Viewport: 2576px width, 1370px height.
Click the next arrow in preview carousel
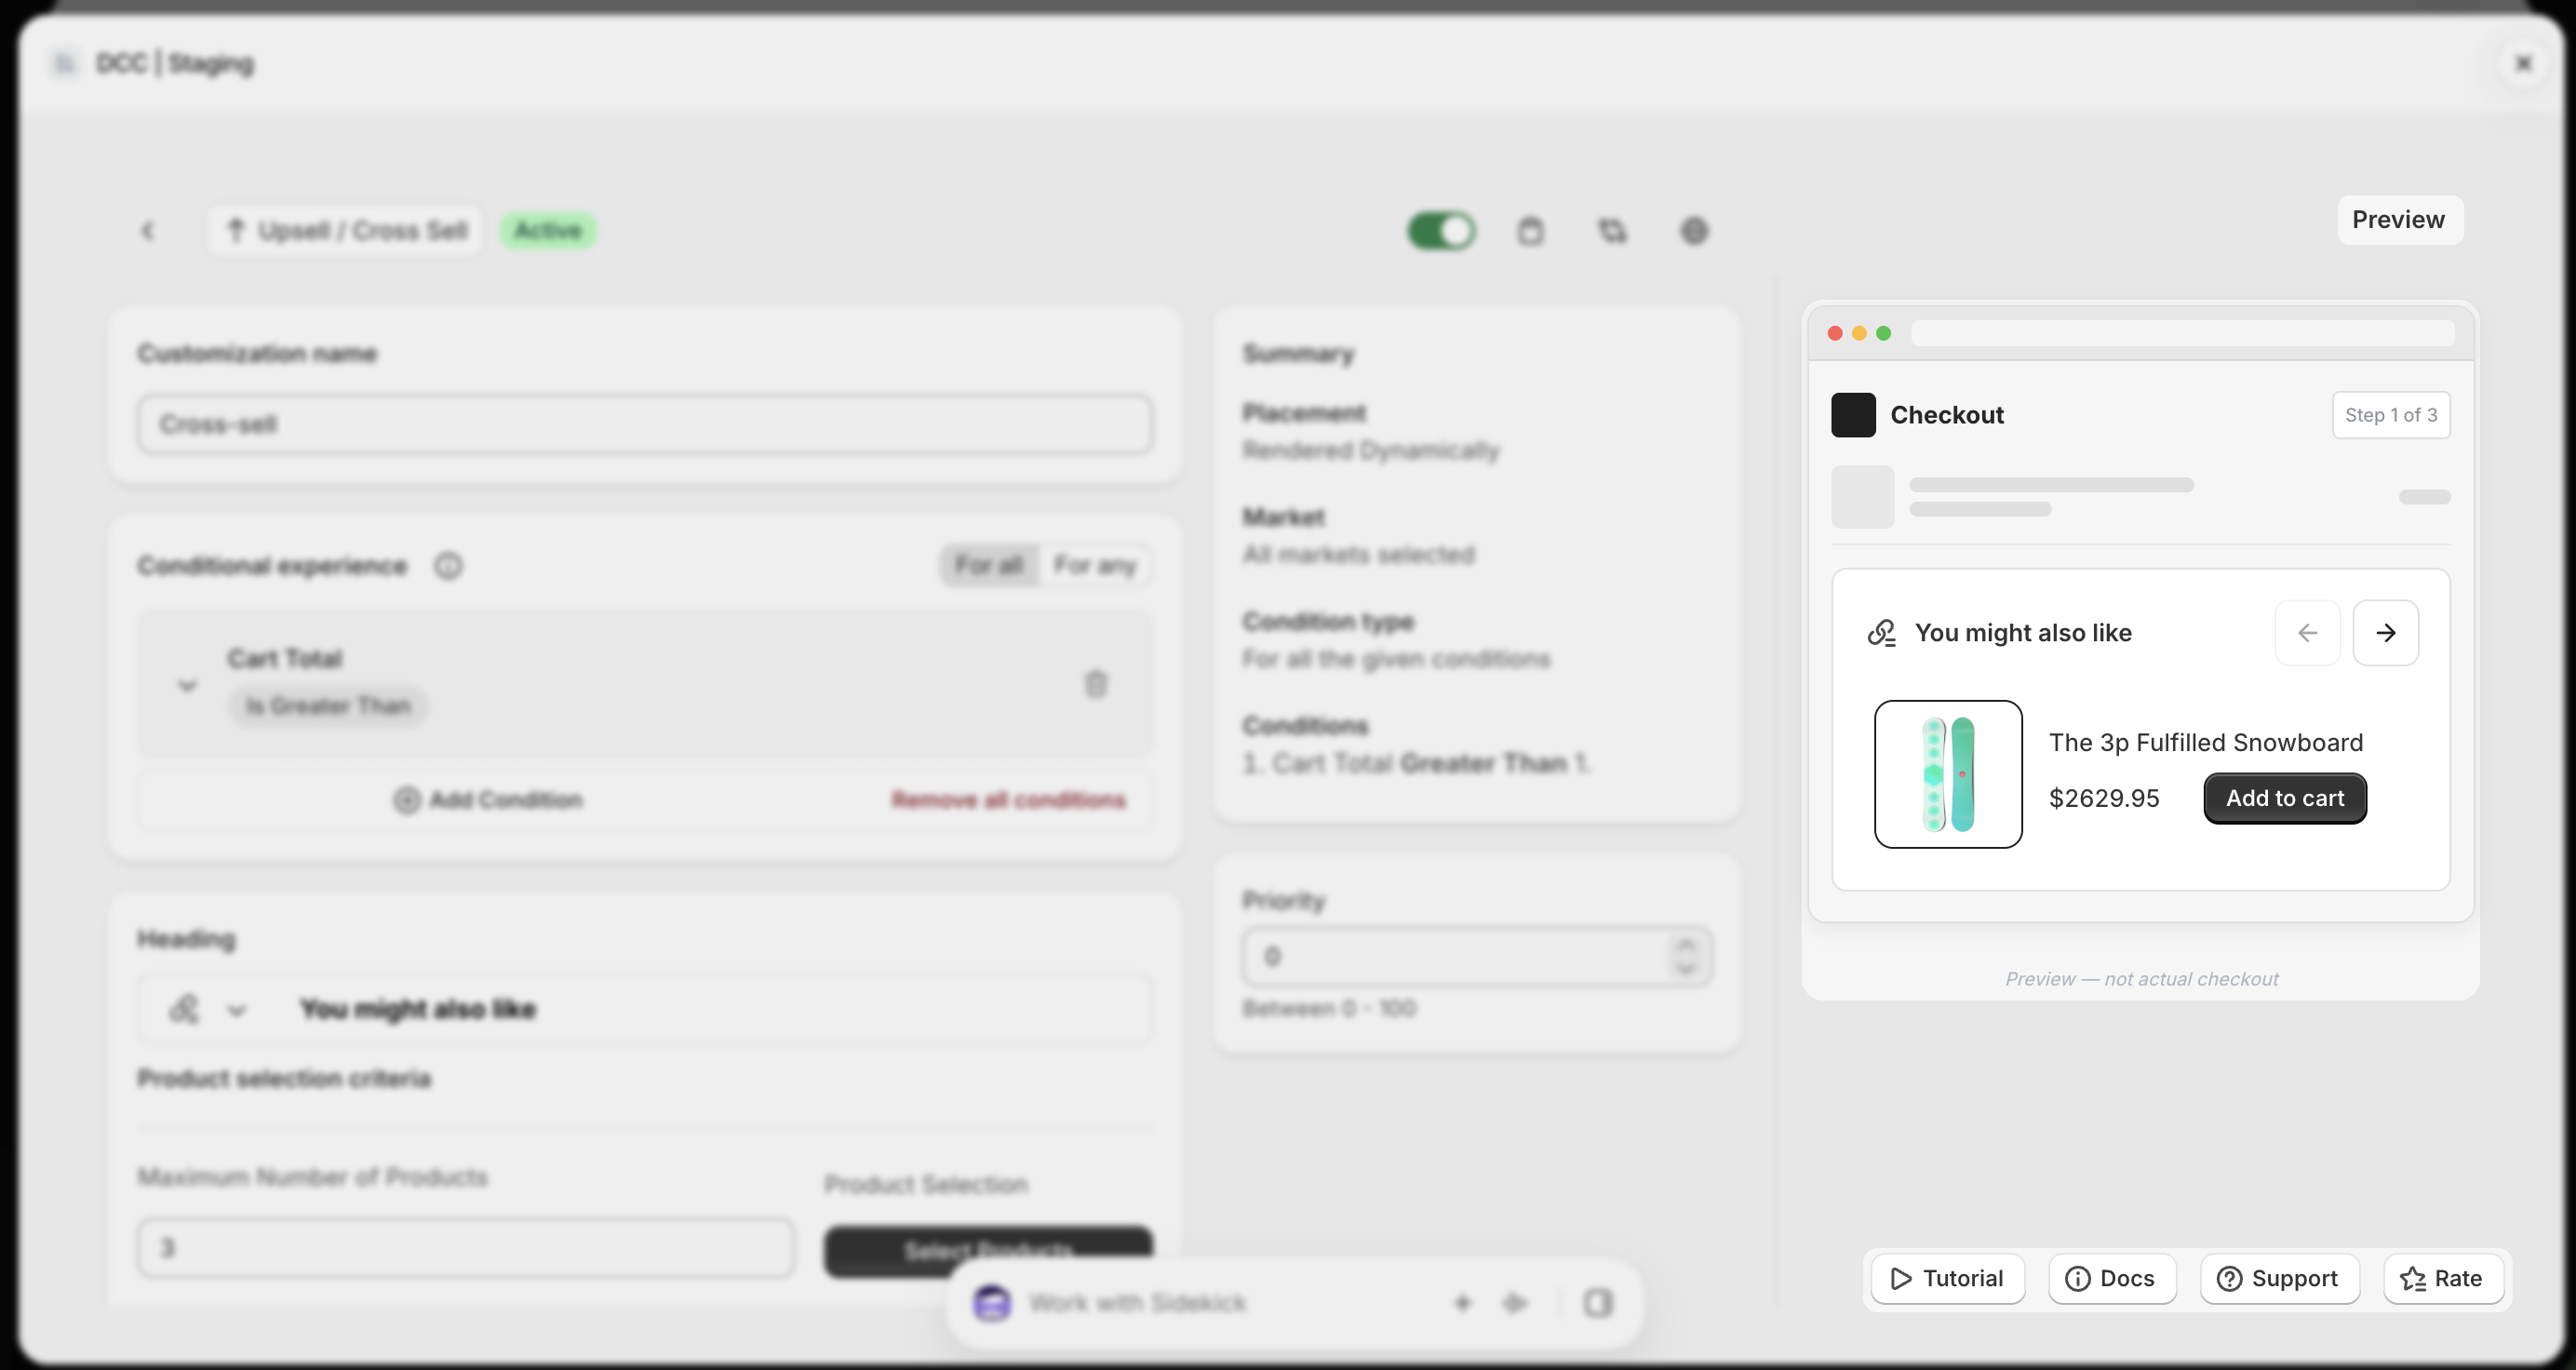coord(2386,633)
